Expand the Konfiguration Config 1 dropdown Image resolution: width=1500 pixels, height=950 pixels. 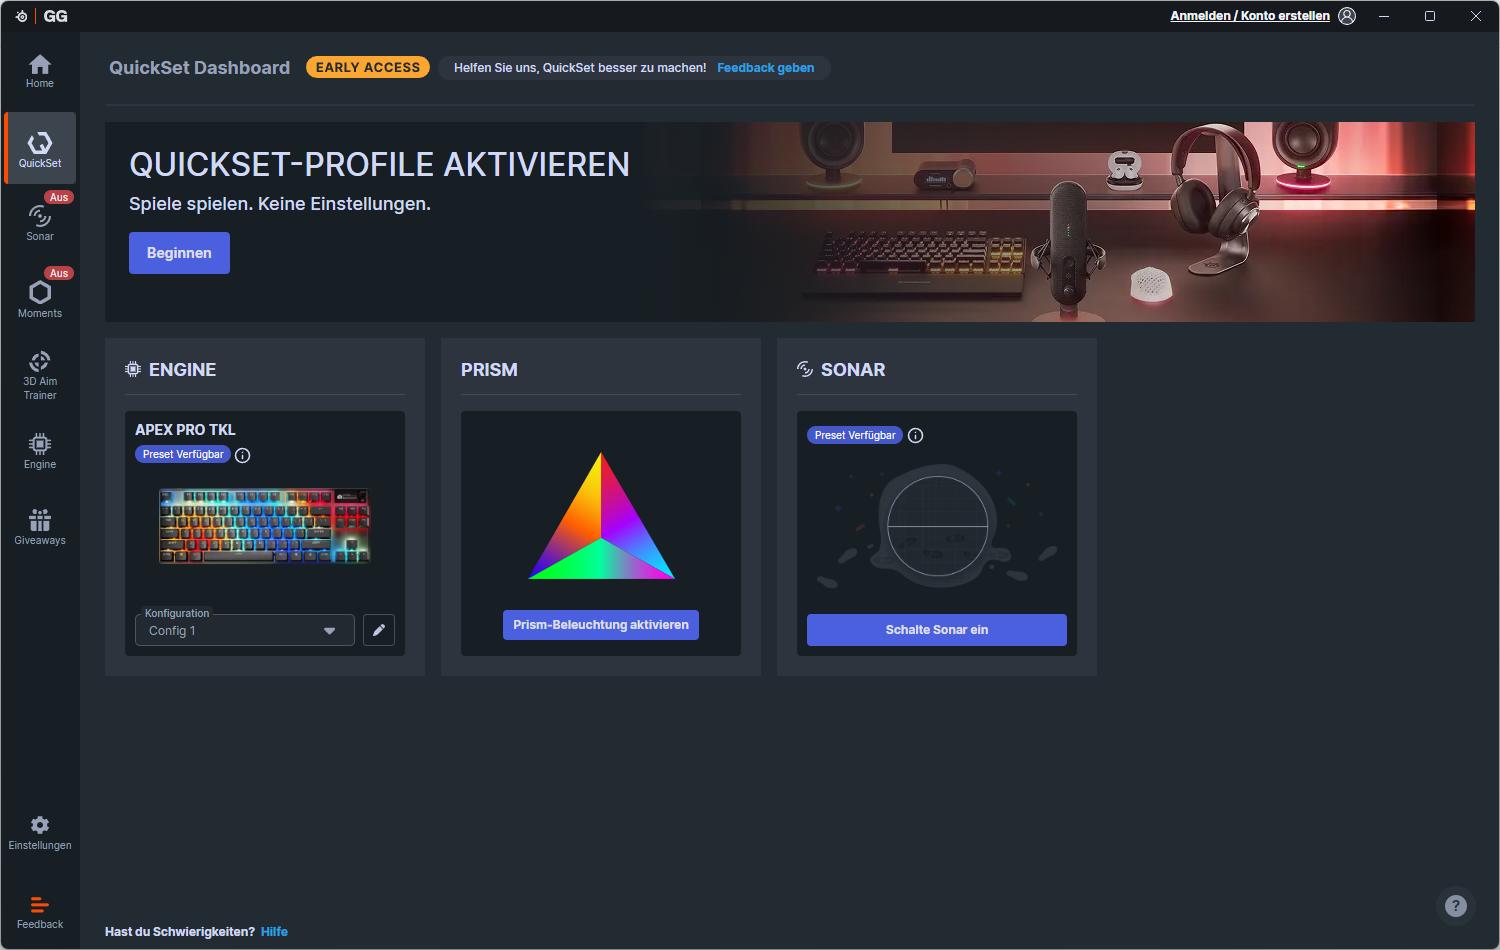coord(244,631)
